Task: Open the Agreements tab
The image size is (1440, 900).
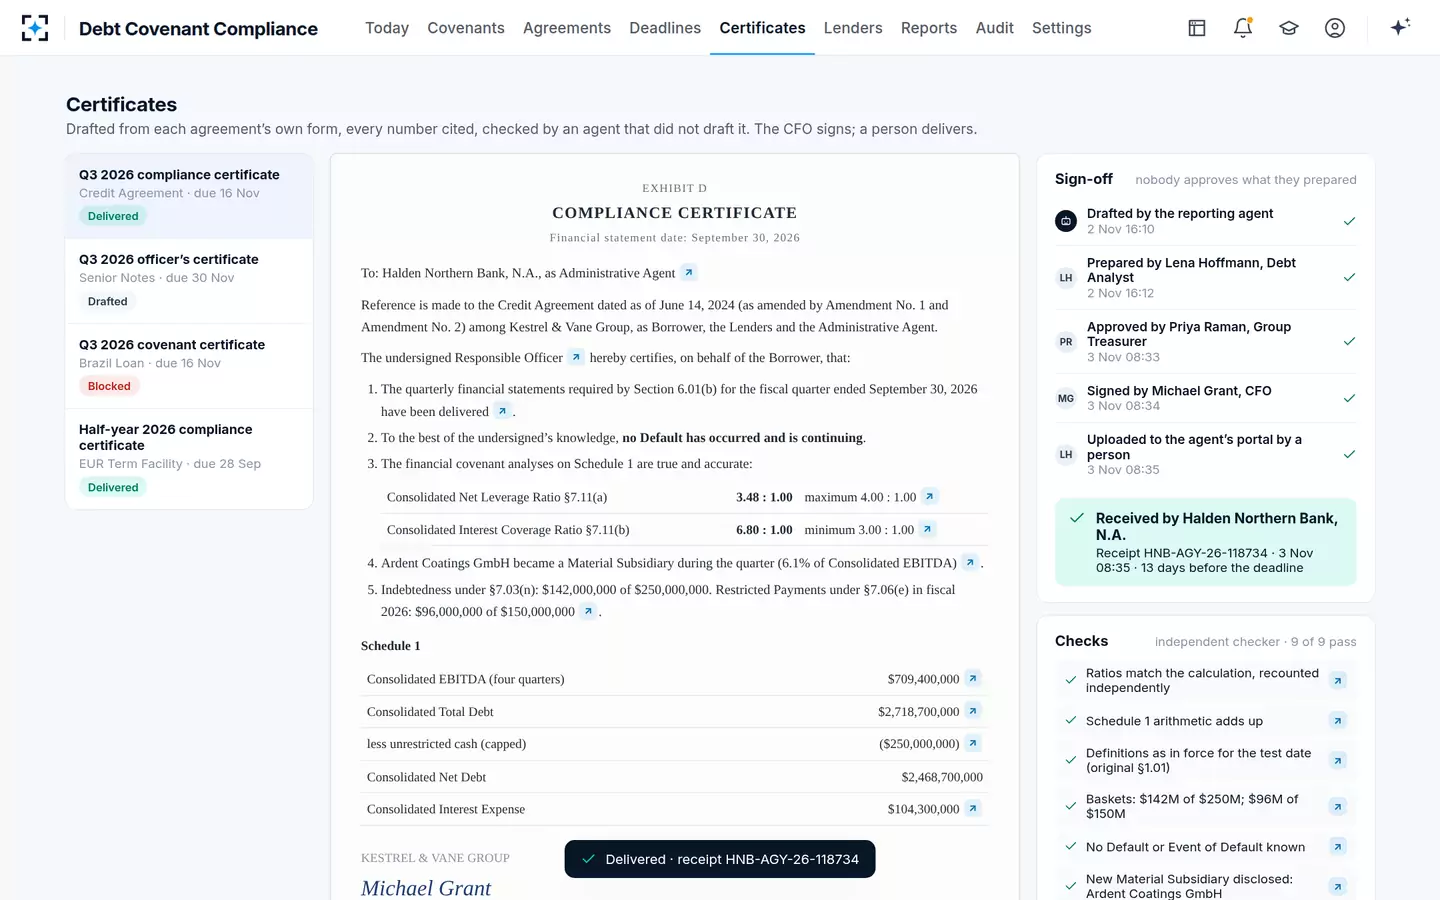Action: 567,28
